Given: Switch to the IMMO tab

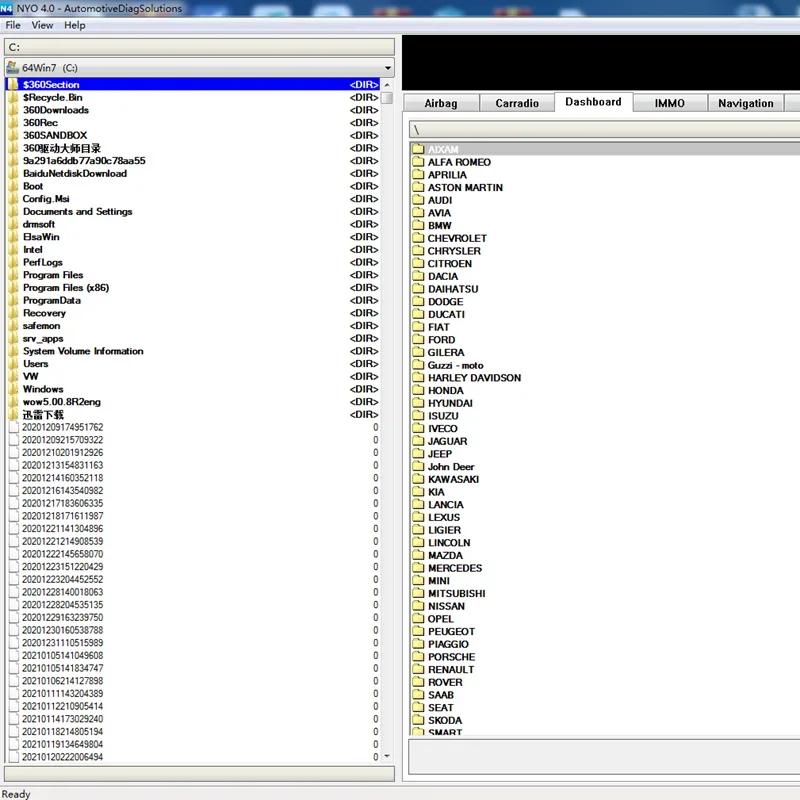Looking at the screenshot, I should (x=669, y=103).
